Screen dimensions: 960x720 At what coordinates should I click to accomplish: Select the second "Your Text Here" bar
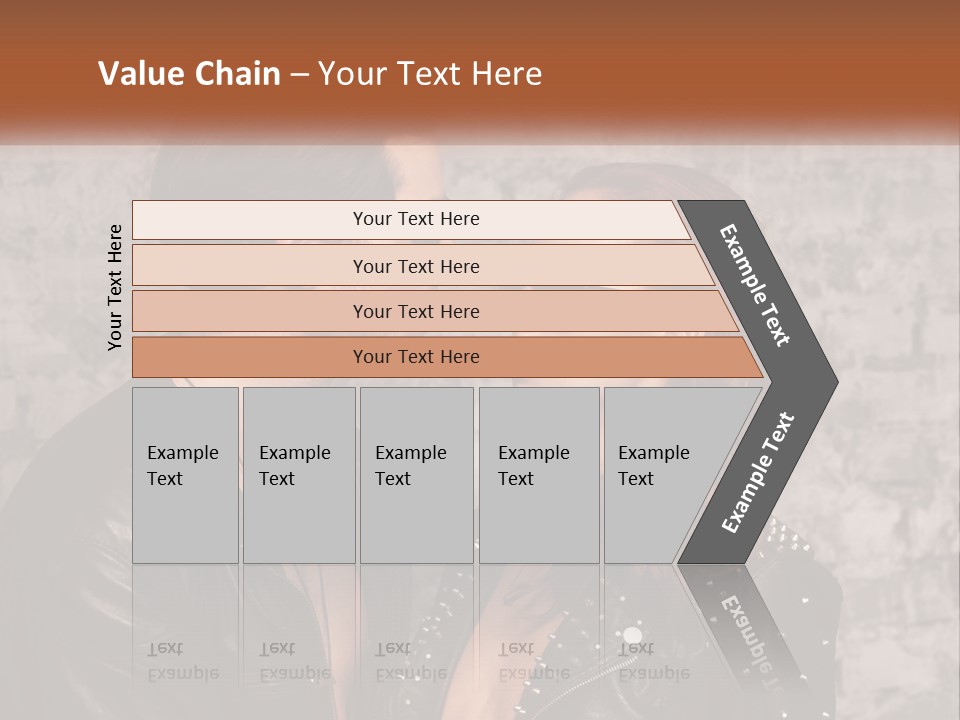415,266
